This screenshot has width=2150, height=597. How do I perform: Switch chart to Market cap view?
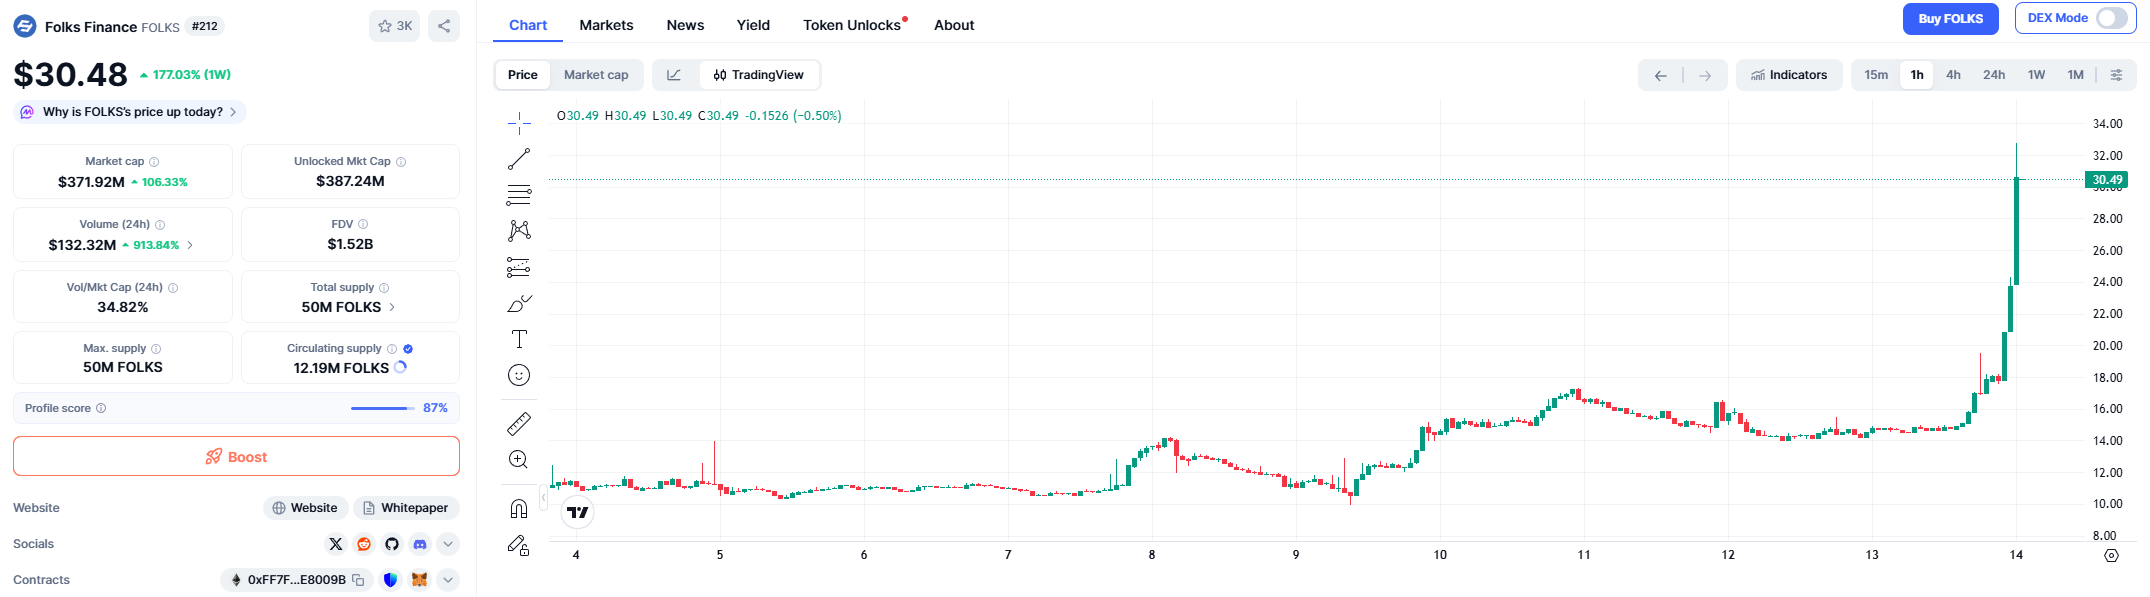pos(596,75)
